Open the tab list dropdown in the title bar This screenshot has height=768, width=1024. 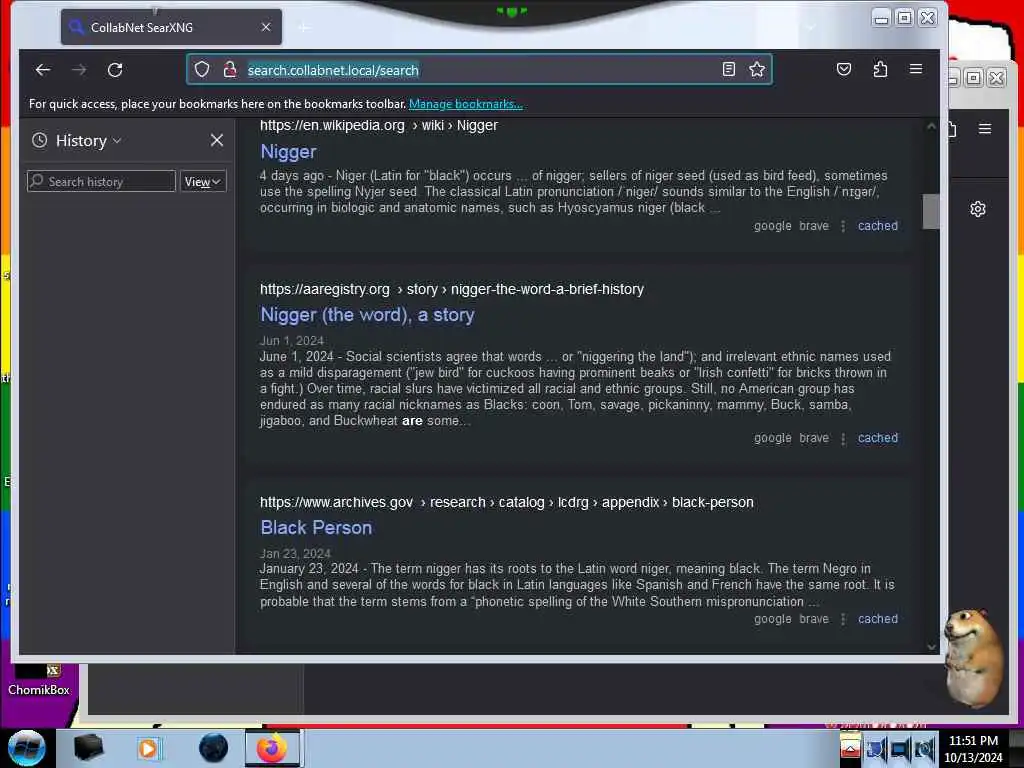811,27
